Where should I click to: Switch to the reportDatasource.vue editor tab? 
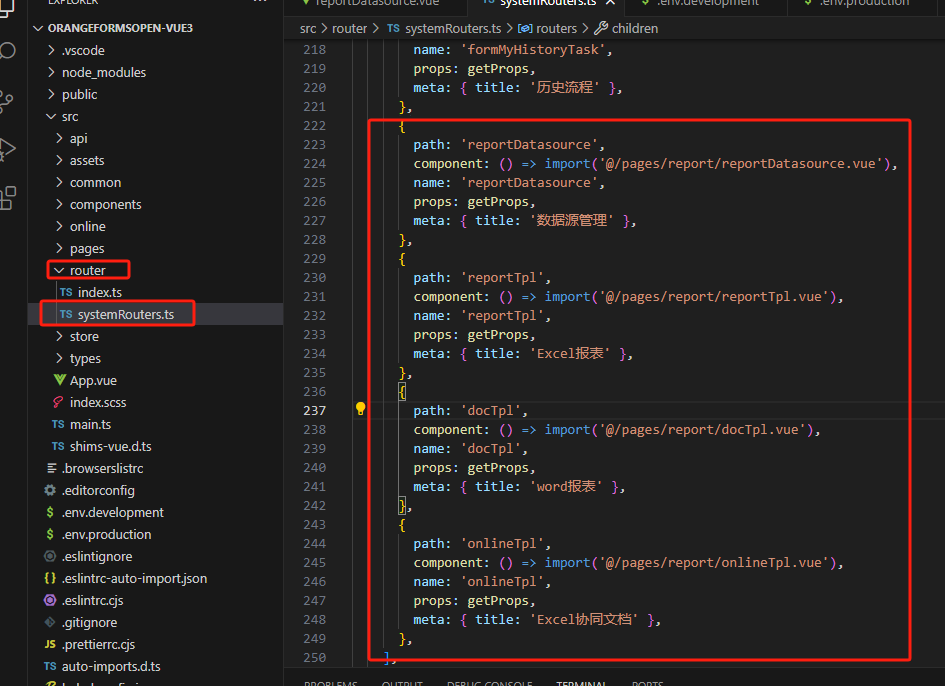pyautogui.click(x=377, y=3)
